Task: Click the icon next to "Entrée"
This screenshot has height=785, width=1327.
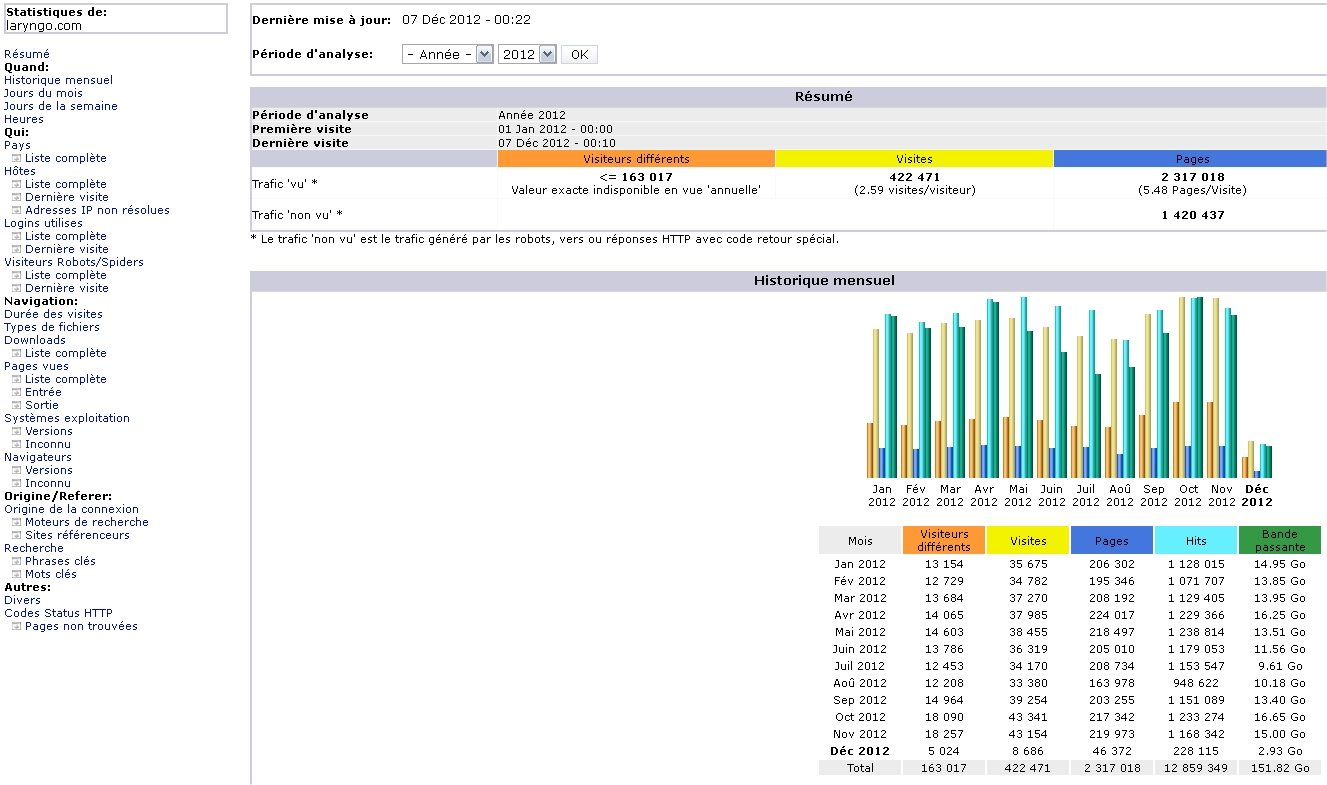Action: (16, 393)
